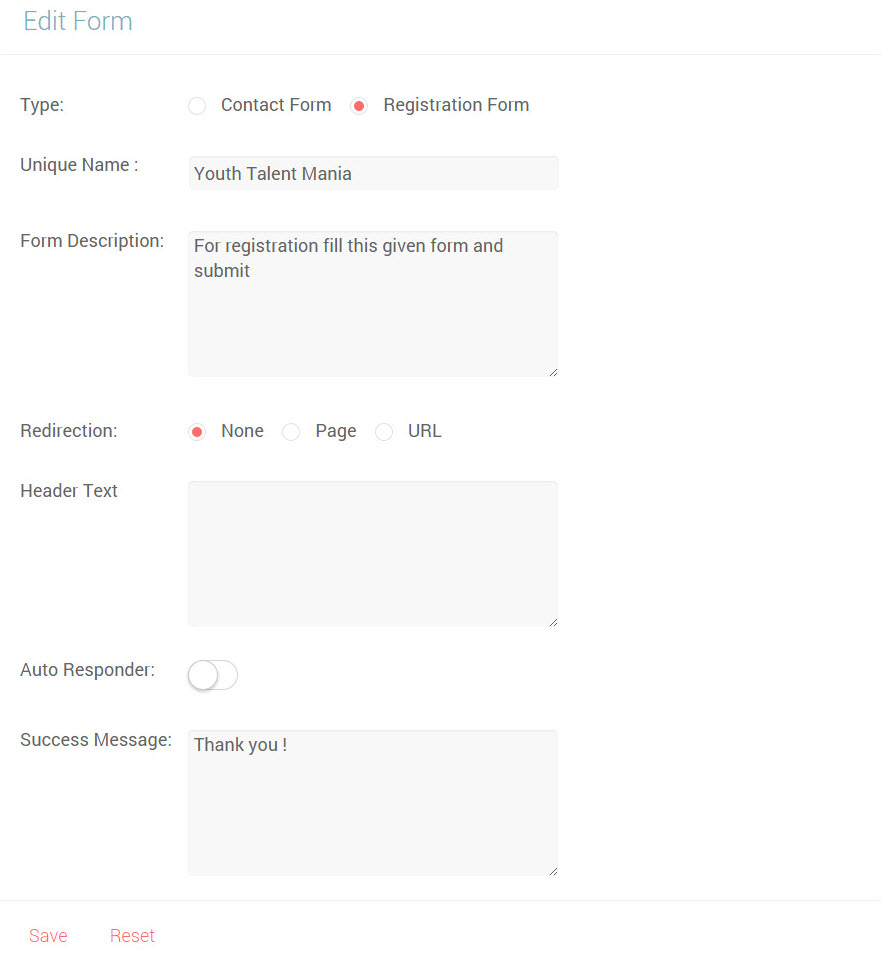Grab the Form Description resize handle
The image size is (881, 972).
[553, 372]
